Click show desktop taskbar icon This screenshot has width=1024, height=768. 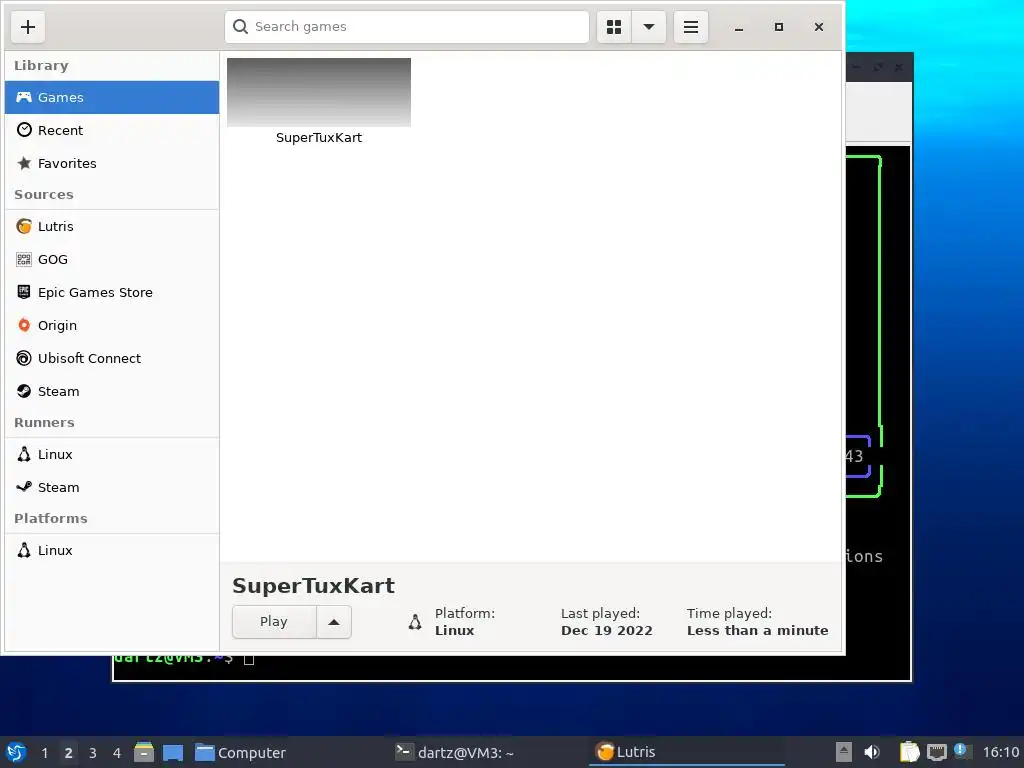(x=173, y=753)
